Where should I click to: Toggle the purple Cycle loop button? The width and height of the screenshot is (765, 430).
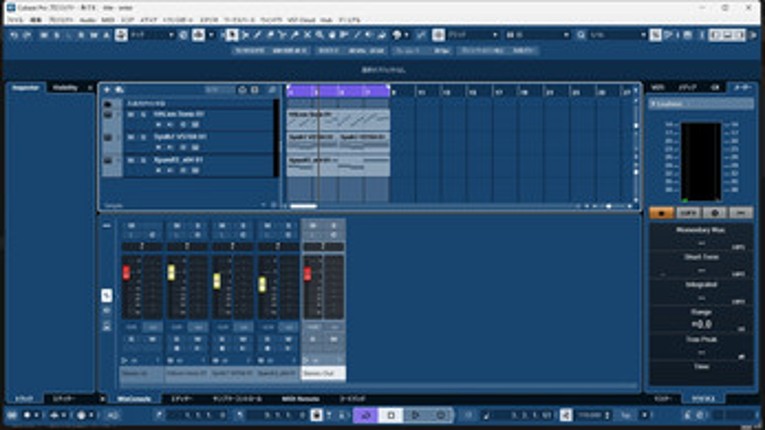click(x=366, y=415)
